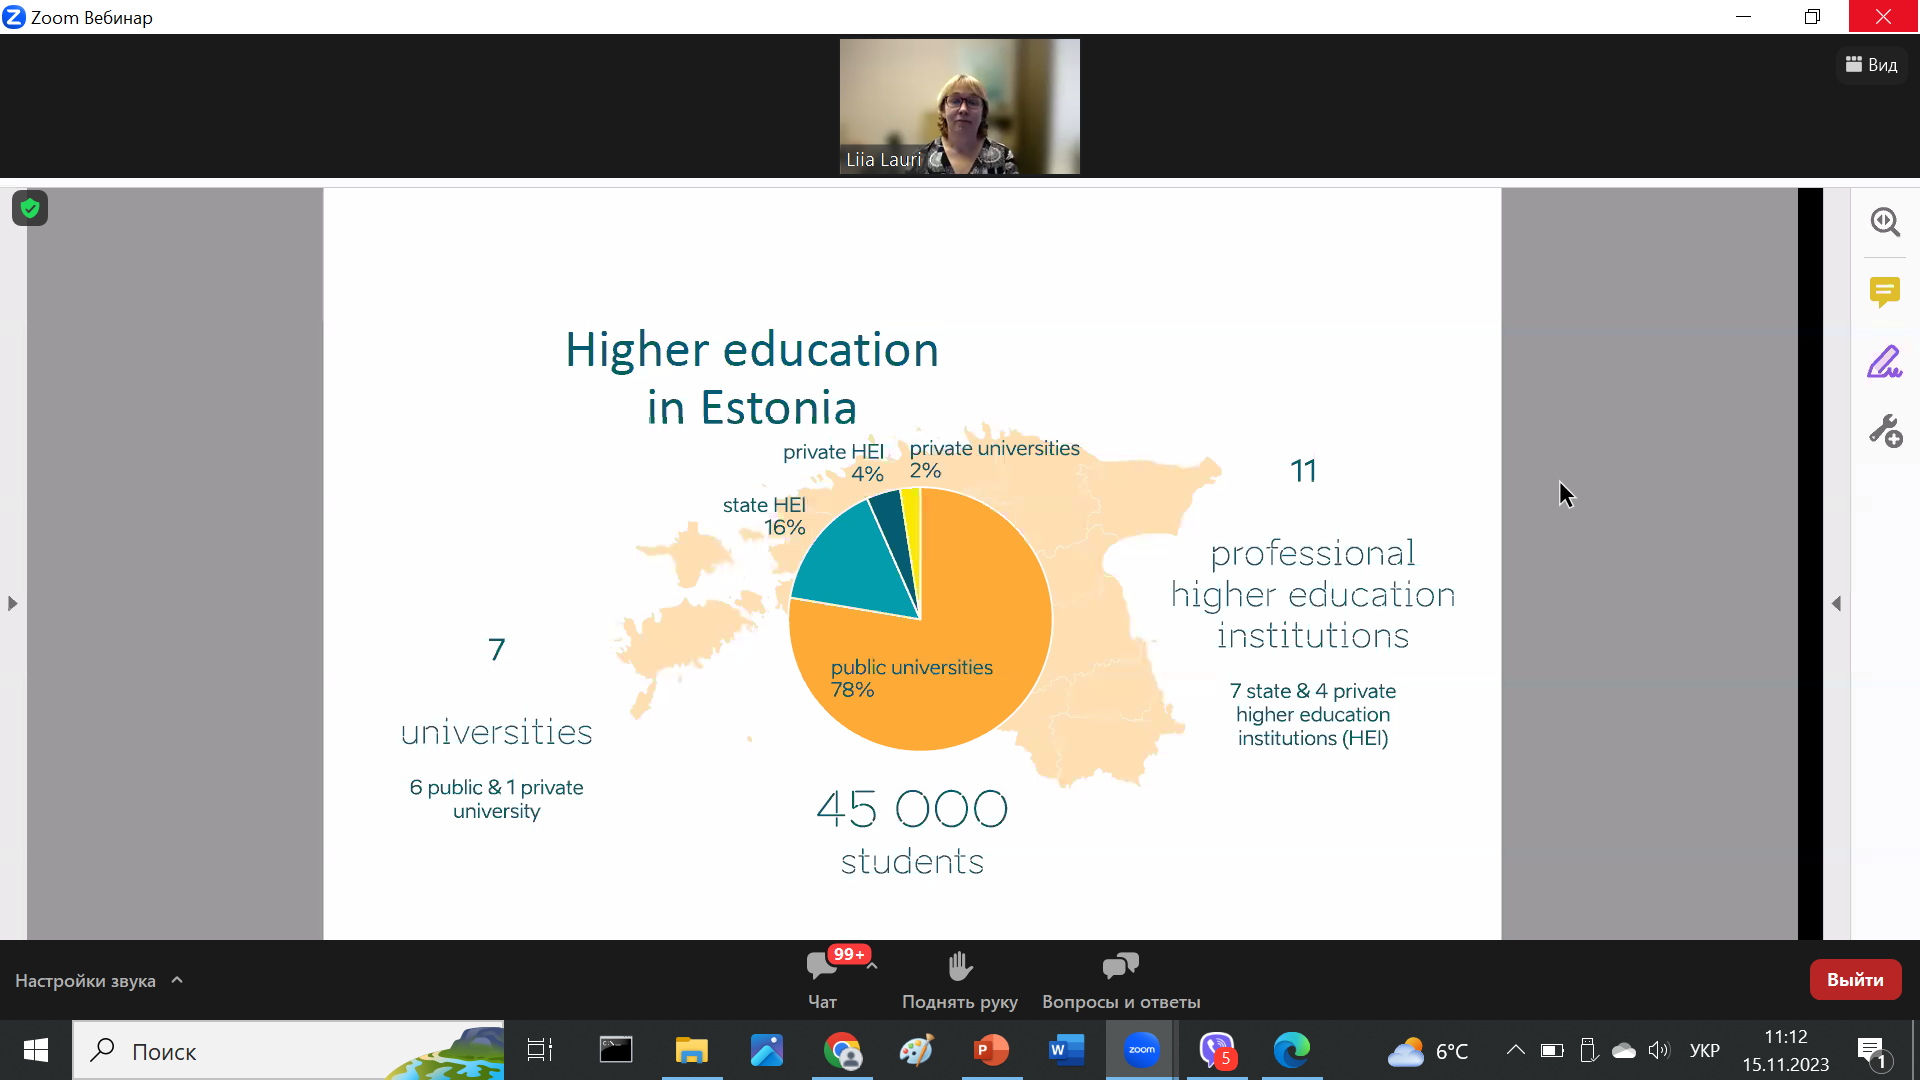Open PowerPoint from the taskbar
1920x1080 pixels.
coord(991,1050)
